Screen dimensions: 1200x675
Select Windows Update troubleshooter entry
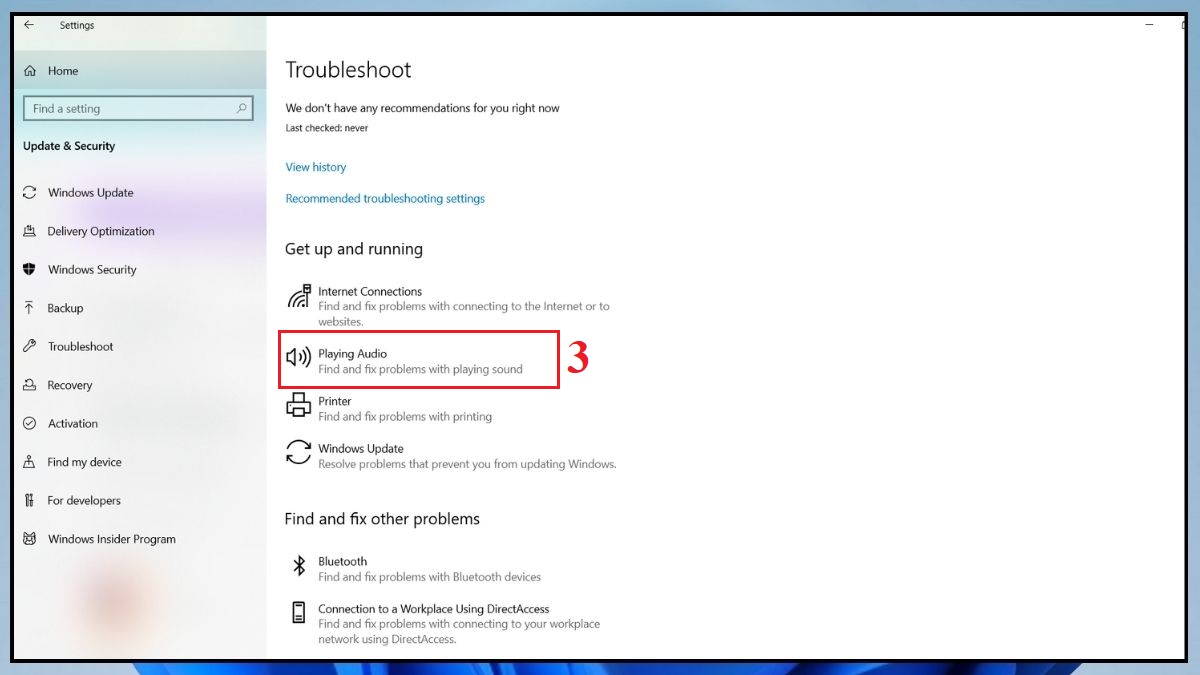tap(450, 456)
